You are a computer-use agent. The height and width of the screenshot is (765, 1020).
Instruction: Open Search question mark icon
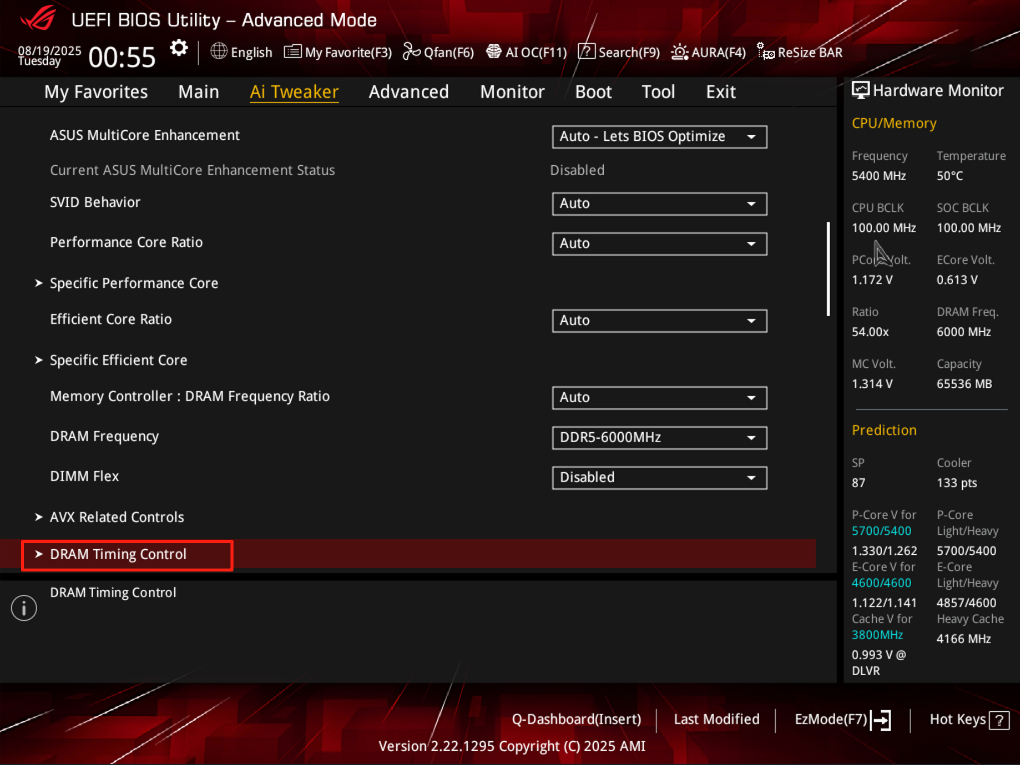[x=586, y=51]
